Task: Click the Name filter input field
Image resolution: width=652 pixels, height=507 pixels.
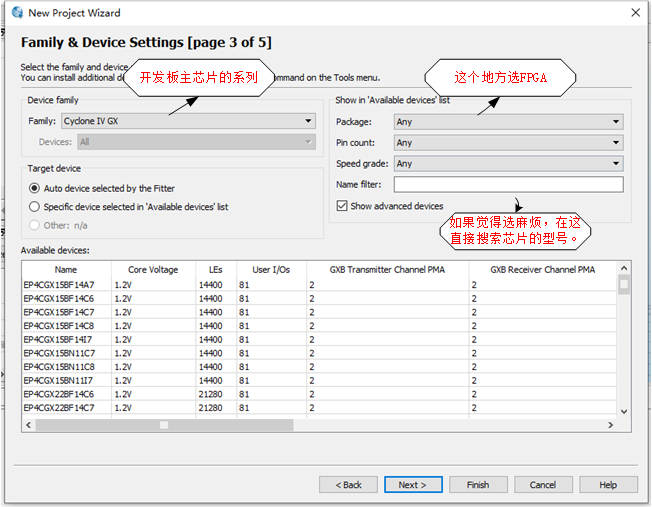Action: [x=509, y=184]
